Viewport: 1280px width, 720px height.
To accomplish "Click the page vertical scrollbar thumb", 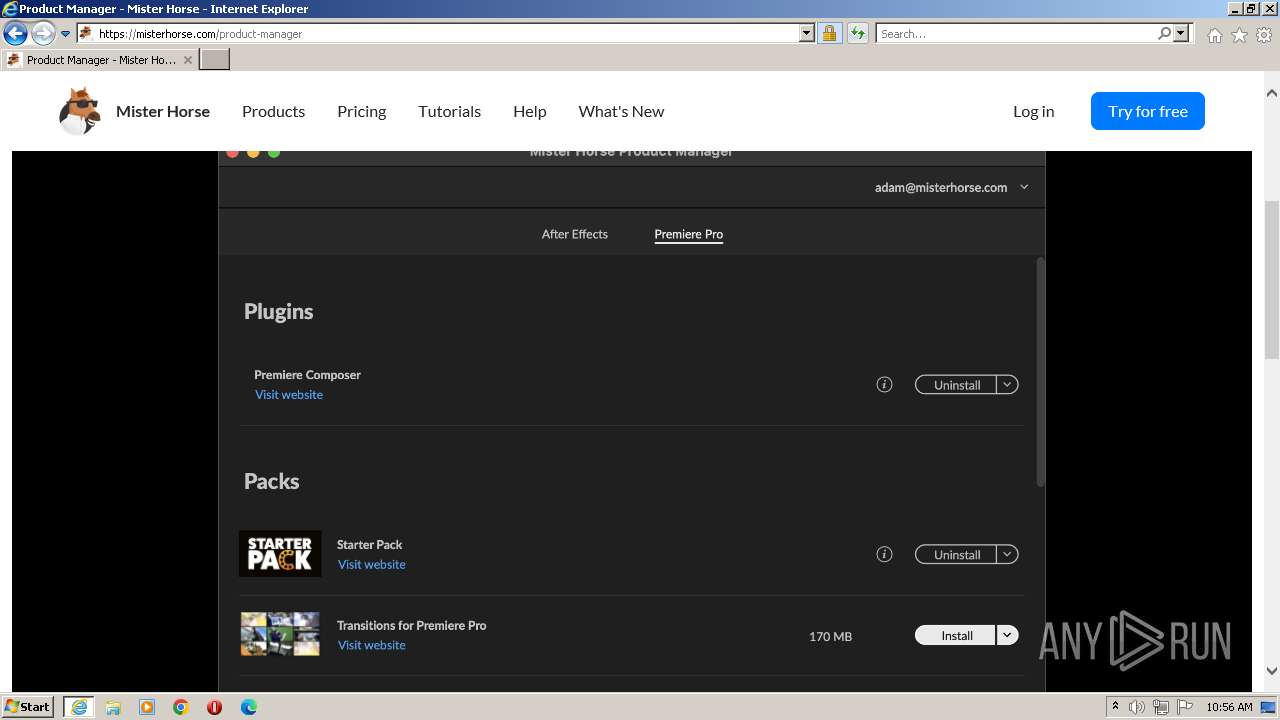I will click(x=1271, y=280).
